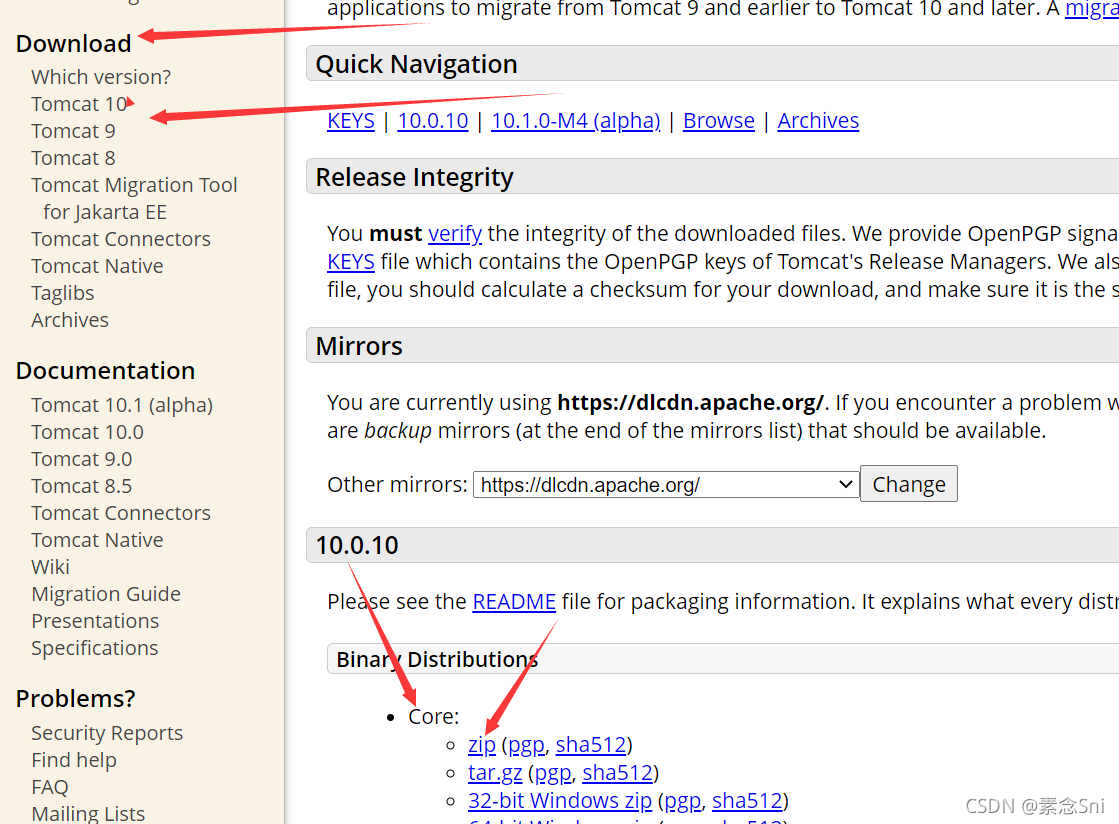Open pgp signature for tar.gz
Image resolution: width=1119 pixels, height=824 pixels.
pyautogui.click(x=553, y=773)
